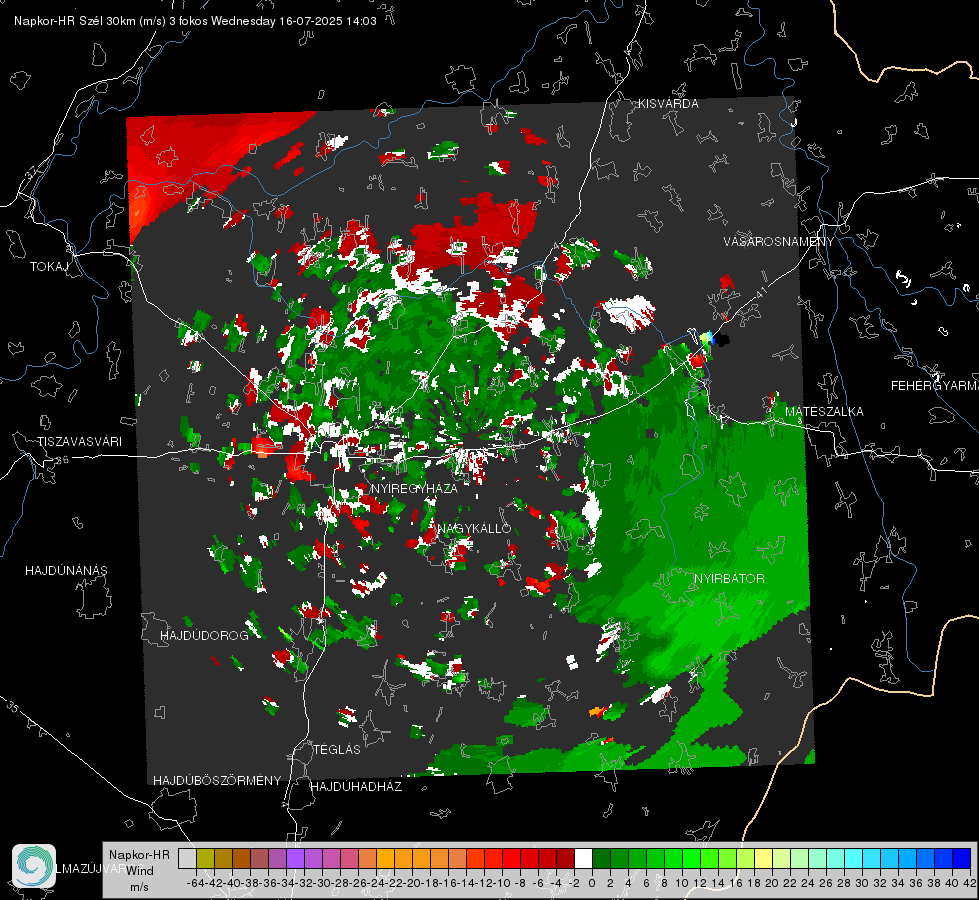Screen dimensions: 979x900
Task: Click the Wind label in the legend
Action: point(140,871)
